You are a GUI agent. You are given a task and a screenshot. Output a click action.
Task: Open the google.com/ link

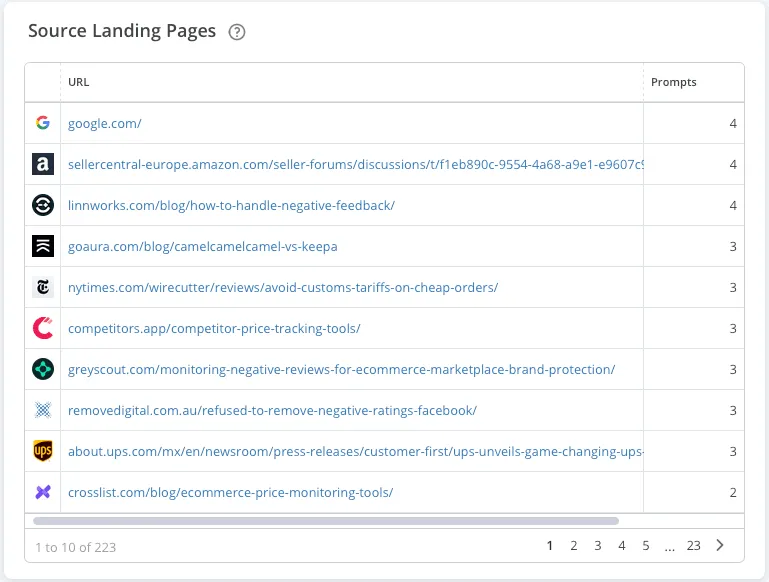pos(104,123)
